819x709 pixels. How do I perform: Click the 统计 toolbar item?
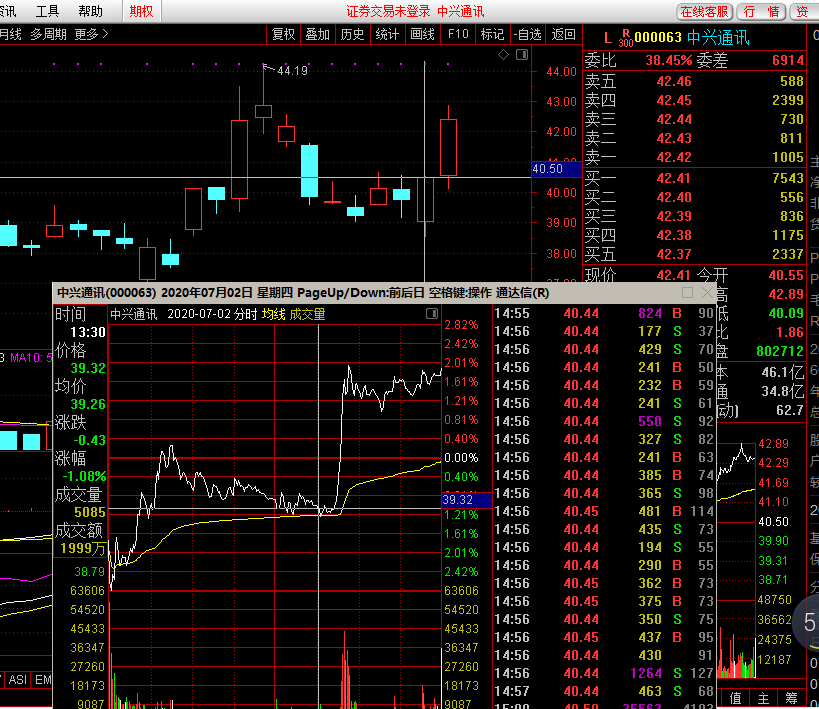(x=387, y=34)
